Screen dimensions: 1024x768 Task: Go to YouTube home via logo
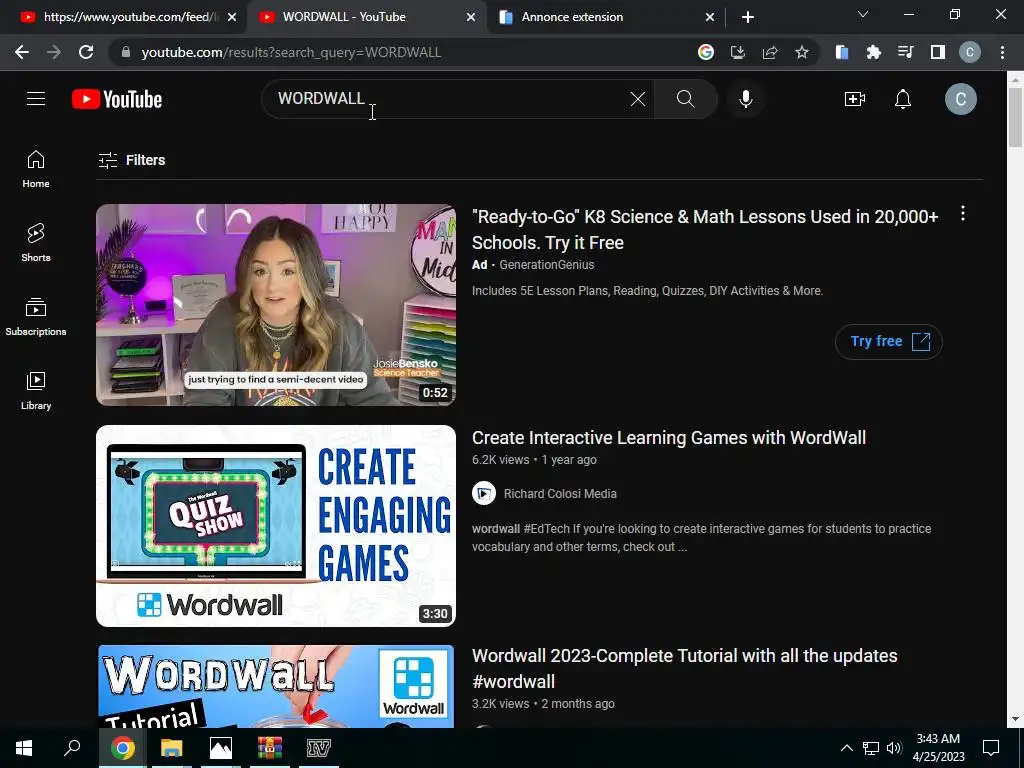coord(117,99)
